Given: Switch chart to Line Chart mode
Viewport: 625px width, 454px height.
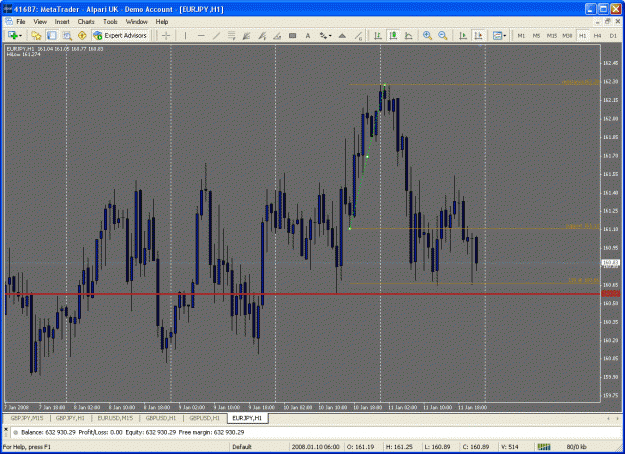Looking at the screenshot, I should [408, 35].
